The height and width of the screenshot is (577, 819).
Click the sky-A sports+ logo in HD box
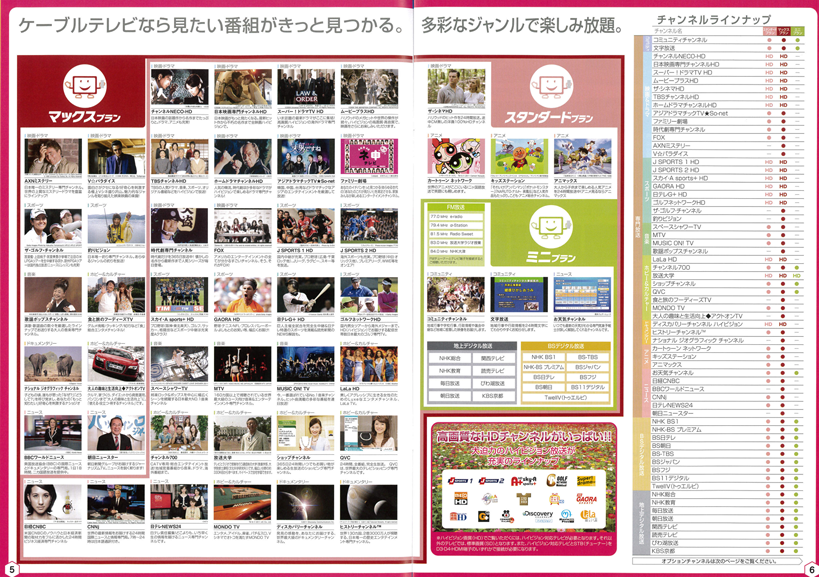pos(523,480)
